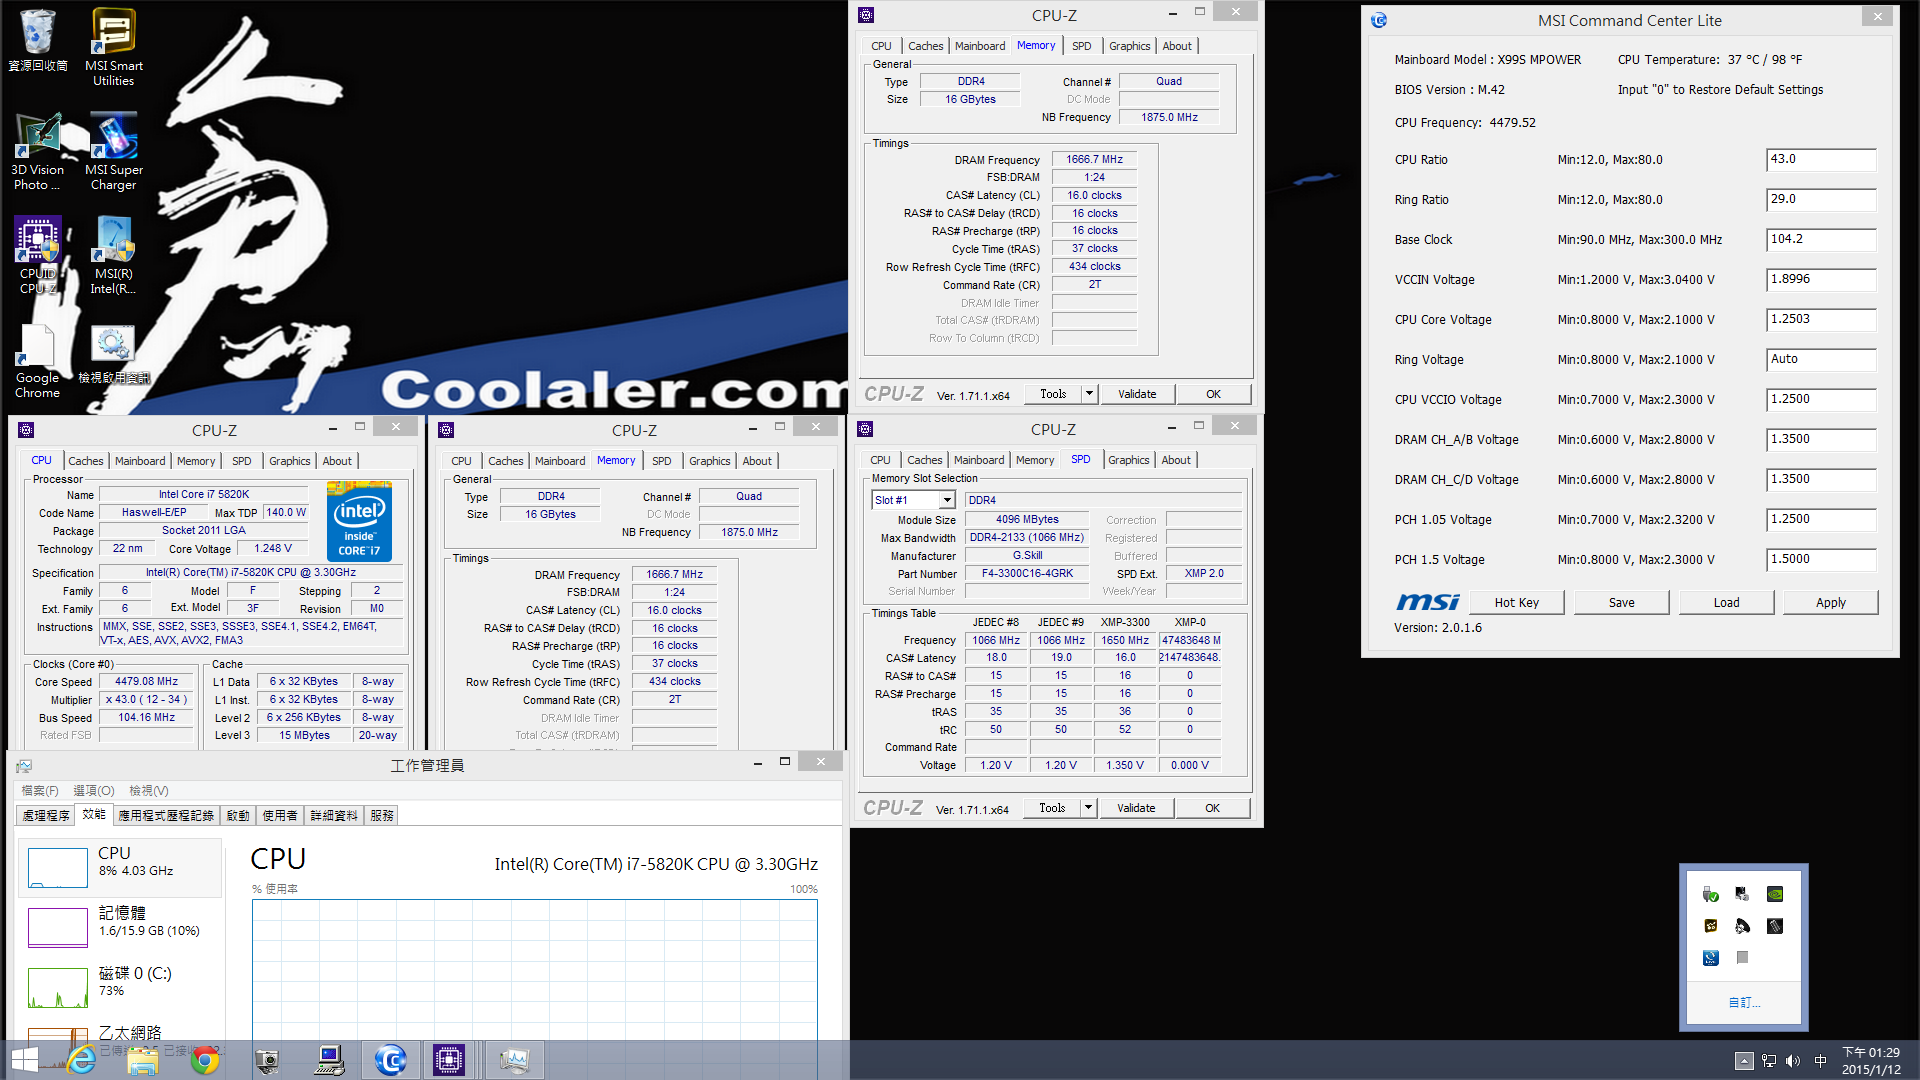The height and width of the screenshot is (1080, 1920).
Task: Click the speaker audio manager tray icon
Action: (x=1743, y=926)
